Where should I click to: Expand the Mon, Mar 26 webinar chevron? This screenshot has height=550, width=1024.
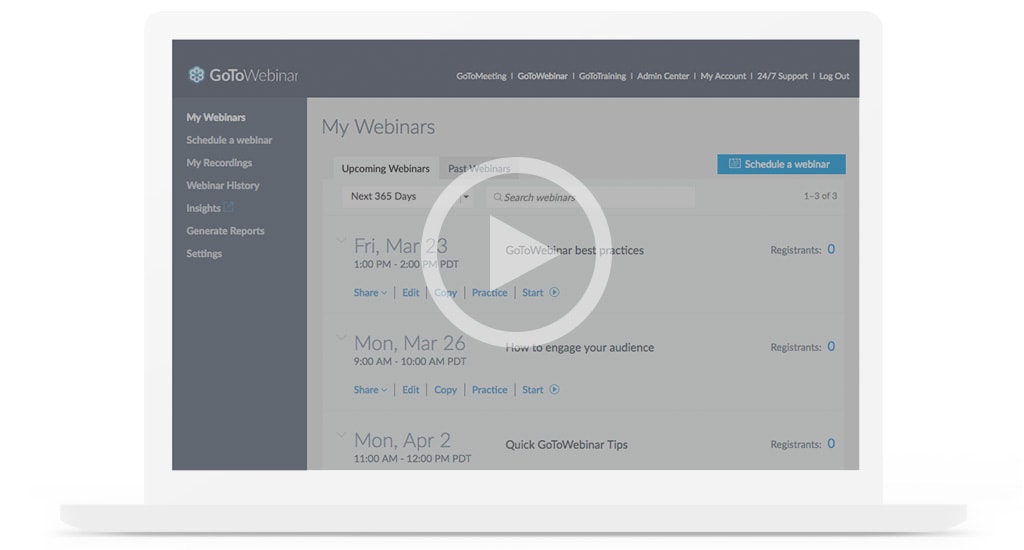(341, 338)
